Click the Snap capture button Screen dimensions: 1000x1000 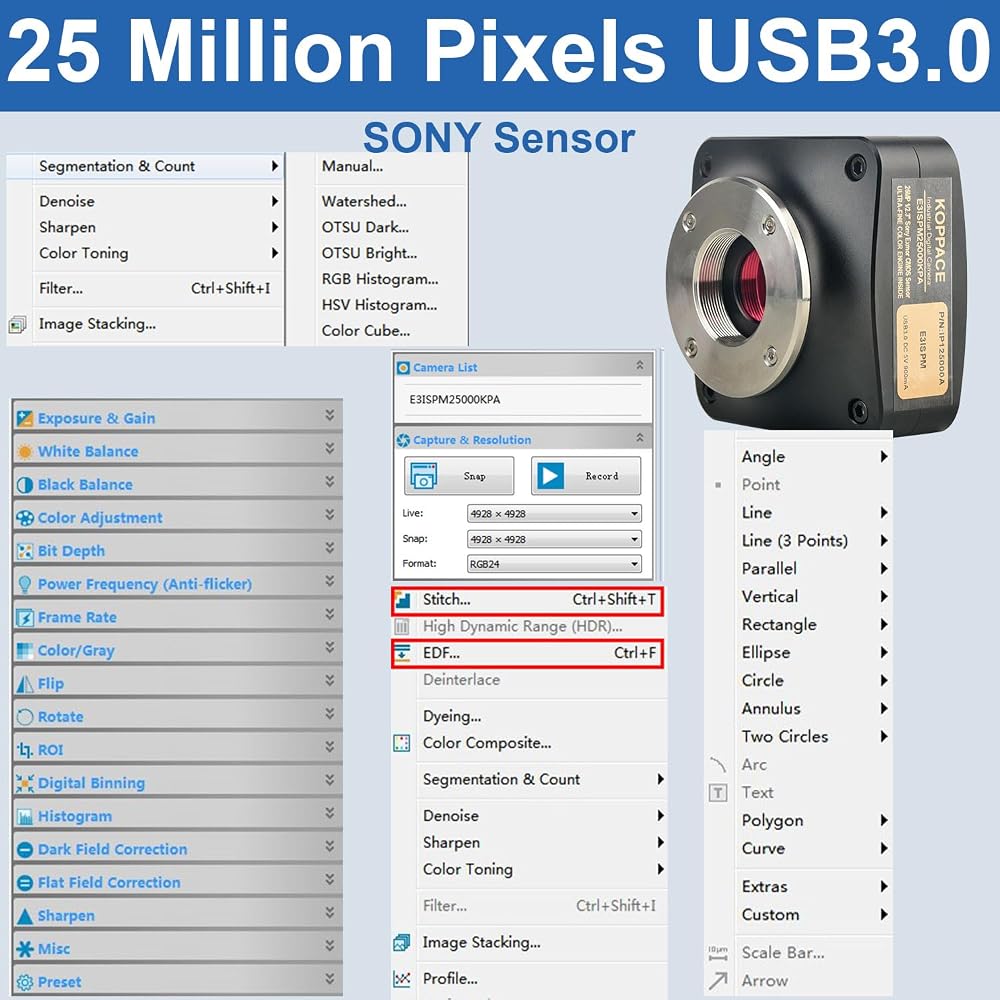click(x=459, y=476)
